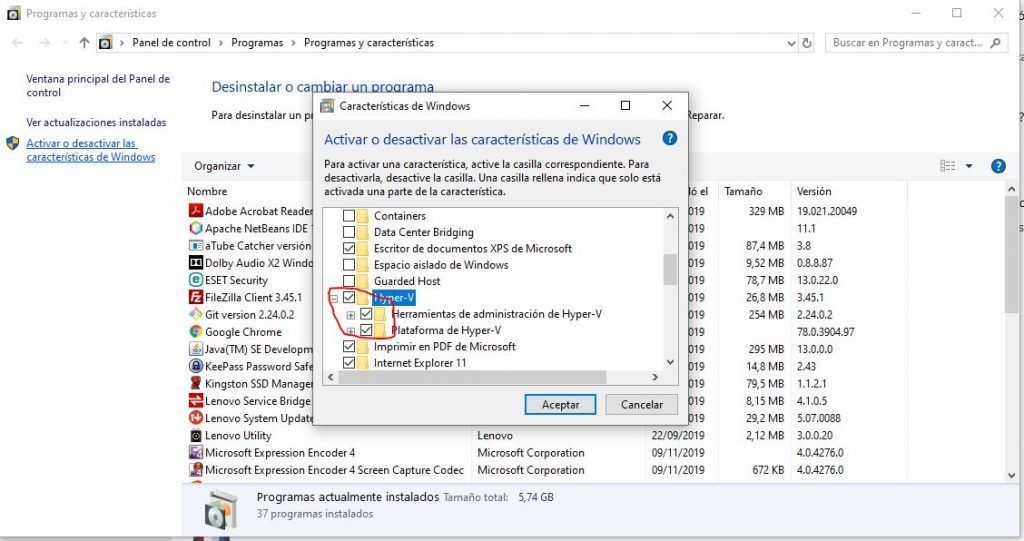
Task: Click the Lenovo Service Bridge icon
Action: tap(195, 401)
